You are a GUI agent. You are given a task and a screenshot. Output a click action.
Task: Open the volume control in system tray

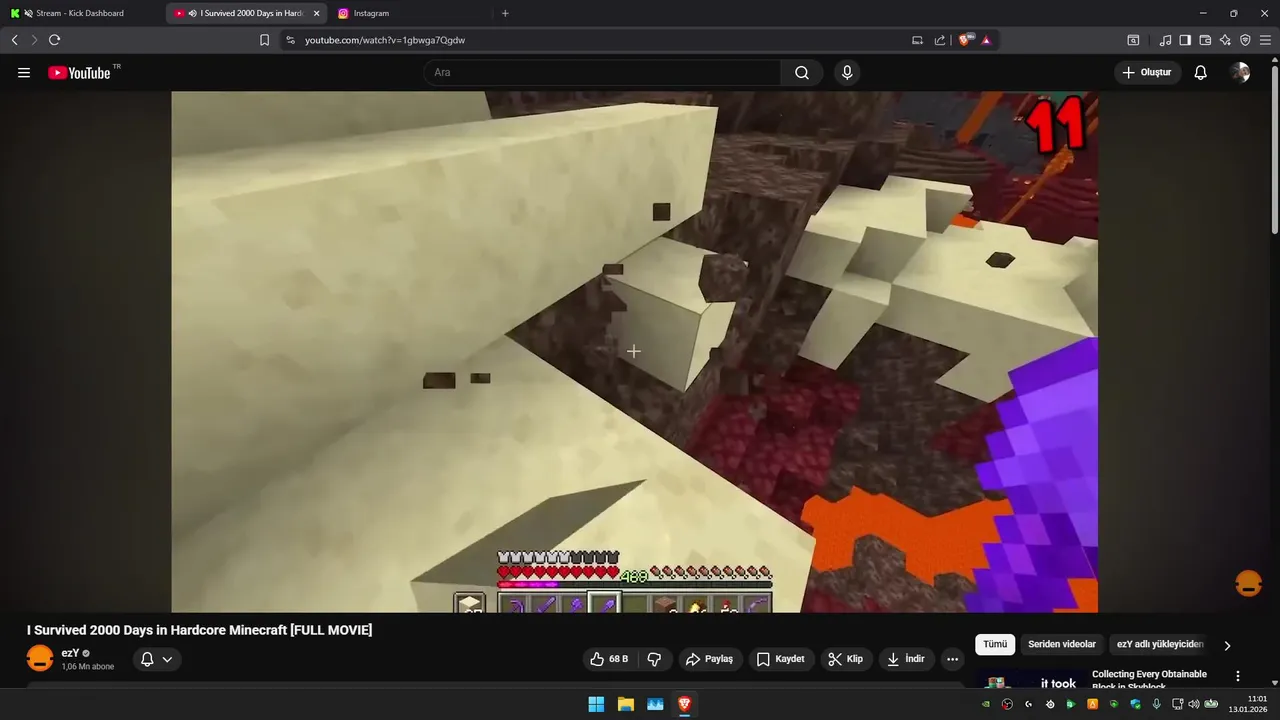[1193, 704]
